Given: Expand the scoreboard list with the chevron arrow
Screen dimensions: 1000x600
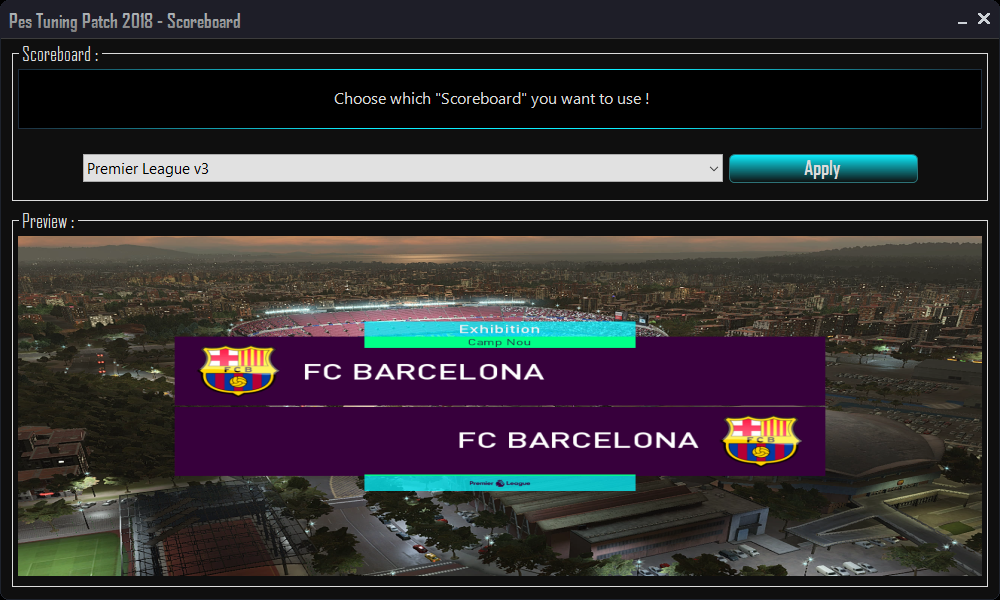Looking at the screenshot, I should 713,169.
